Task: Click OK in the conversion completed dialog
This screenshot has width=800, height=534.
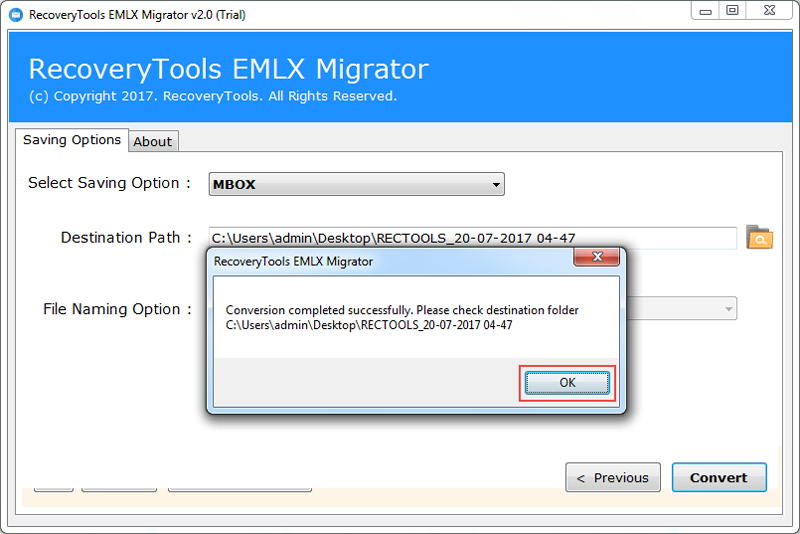Action: coord(567,383)
